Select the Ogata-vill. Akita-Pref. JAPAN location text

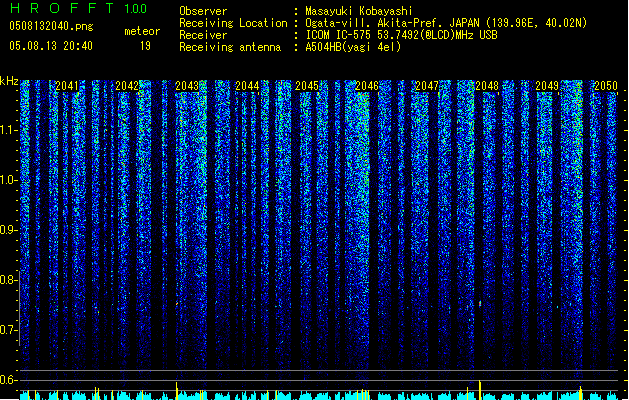(446, 23)
